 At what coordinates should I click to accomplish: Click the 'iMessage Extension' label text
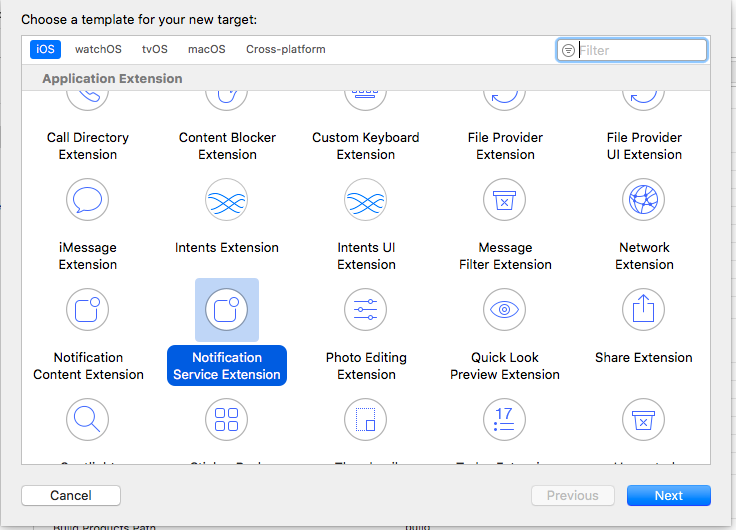click(88, 256)
